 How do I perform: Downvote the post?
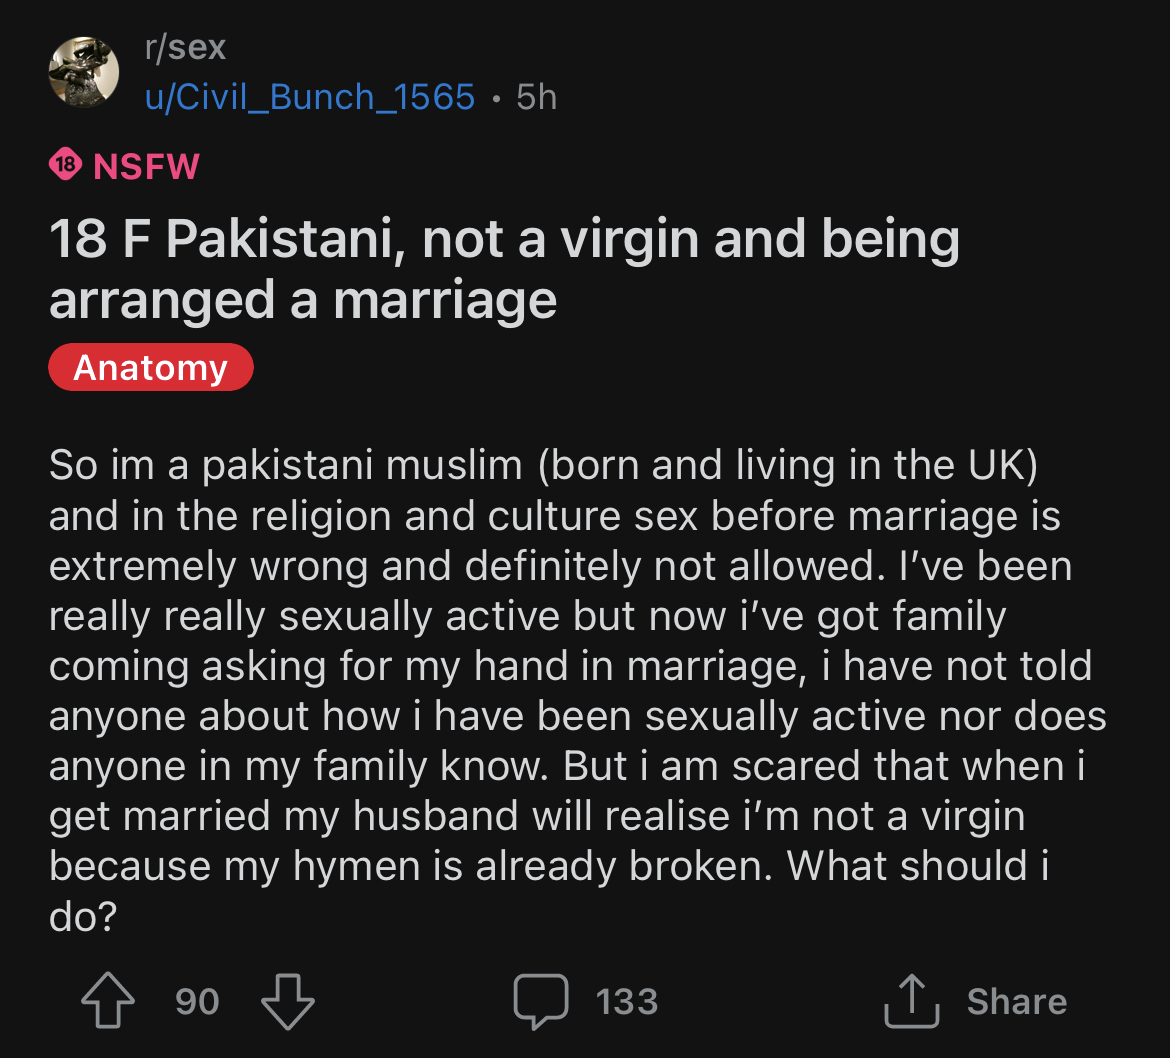287,1001
